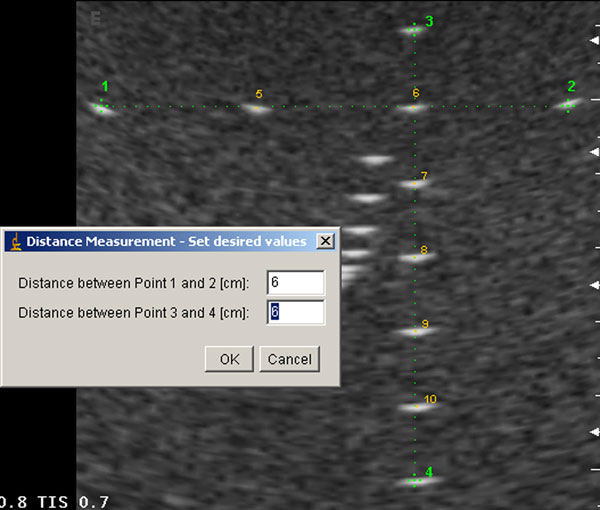The image size is (600, 510).
Task: Focus the Point 1 and 2 distance field
Action: pos(296,283)
